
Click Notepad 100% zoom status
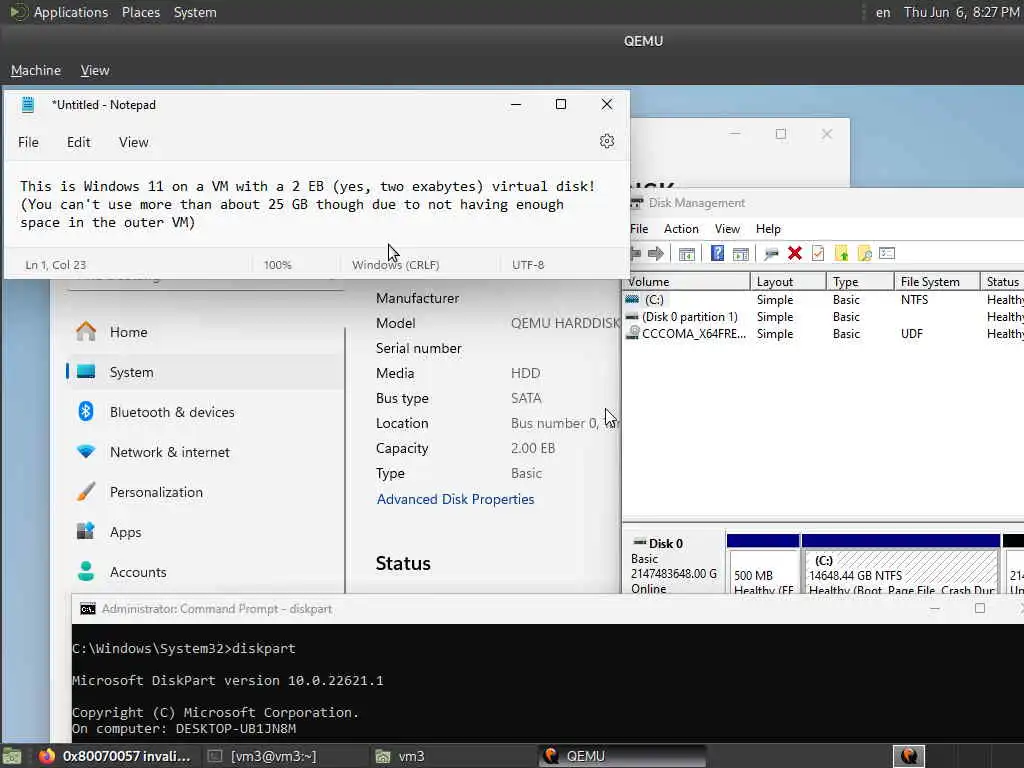(278, 264)
